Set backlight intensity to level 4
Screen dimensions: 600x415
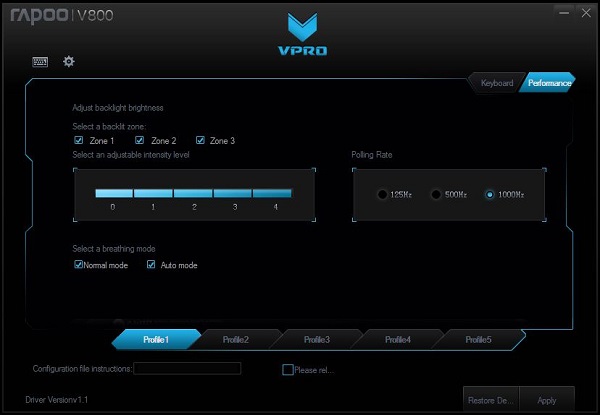coord(272,193)
